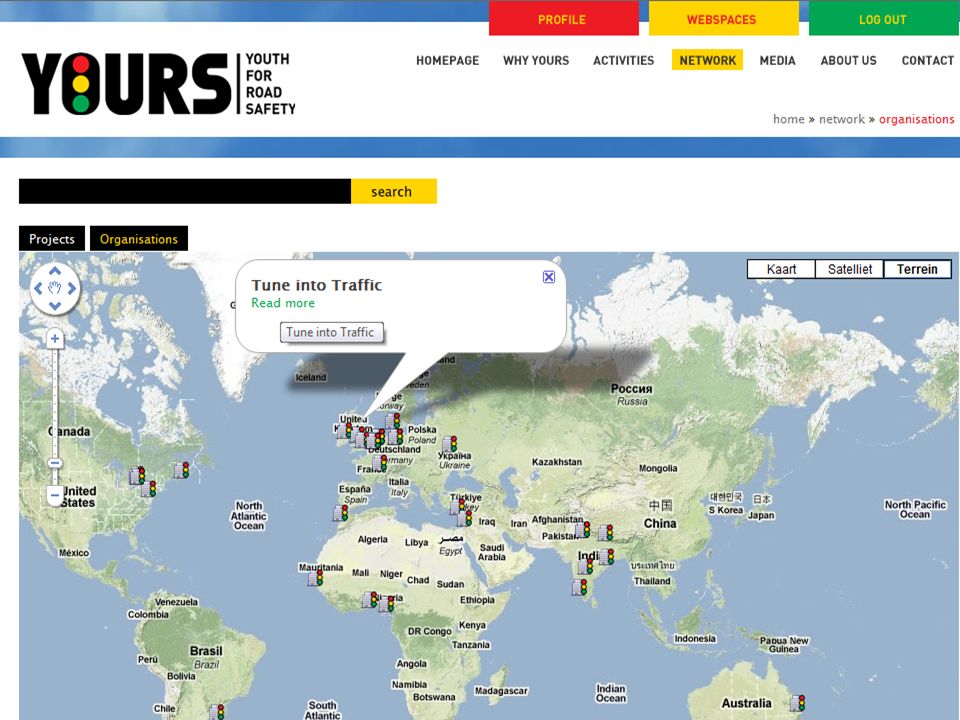Open the red PROFILE tab
Viewport: 960px width, 720px height.
[x=563, y=19]
